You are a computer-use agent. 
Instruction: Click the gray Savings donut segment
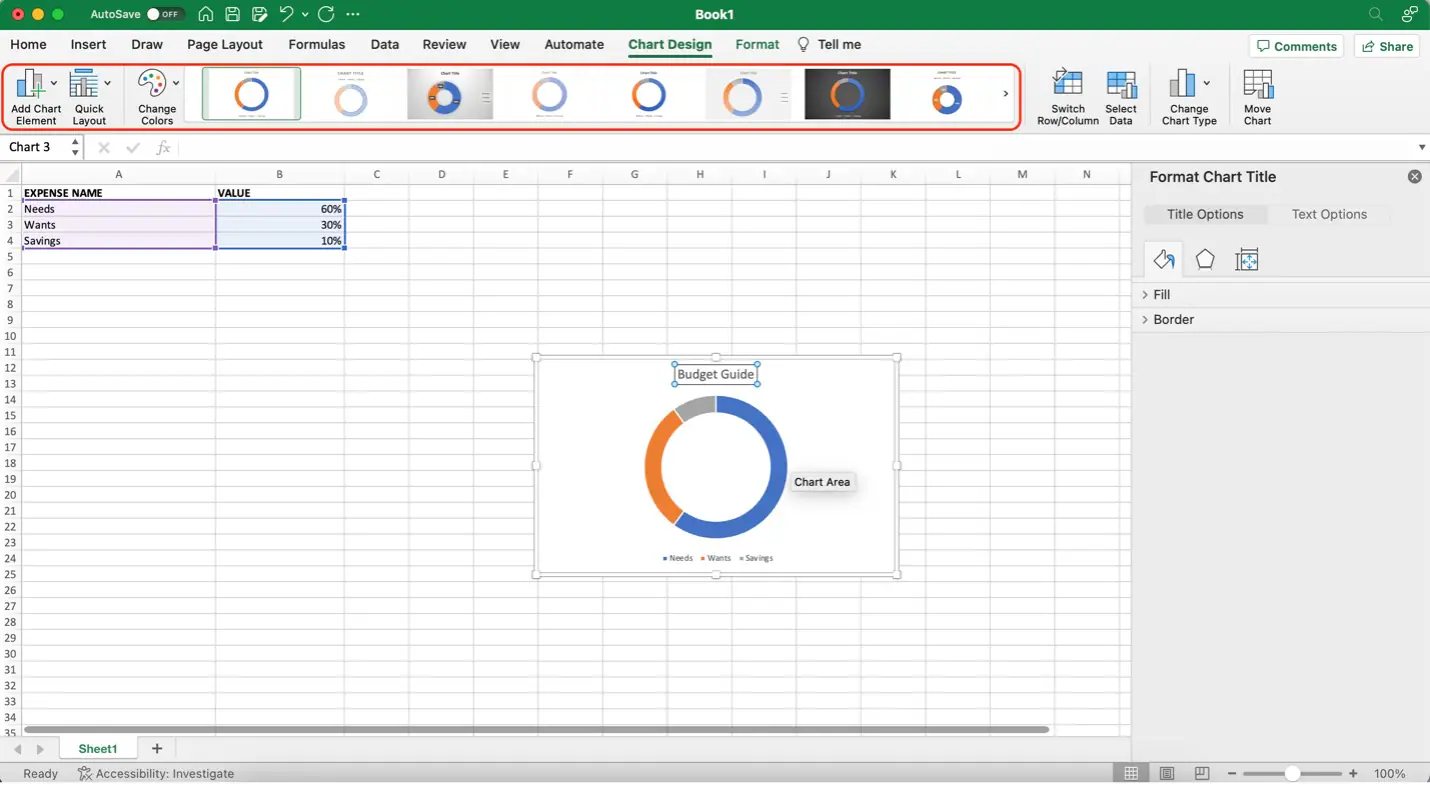point(696,405)
